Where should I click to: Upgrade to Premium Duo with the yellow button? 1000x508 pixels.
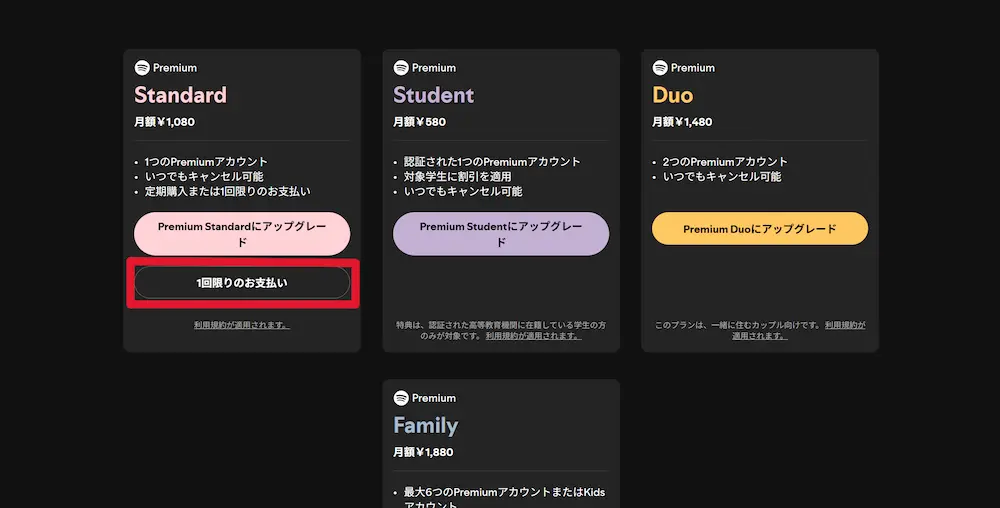(x=760, y=229)
